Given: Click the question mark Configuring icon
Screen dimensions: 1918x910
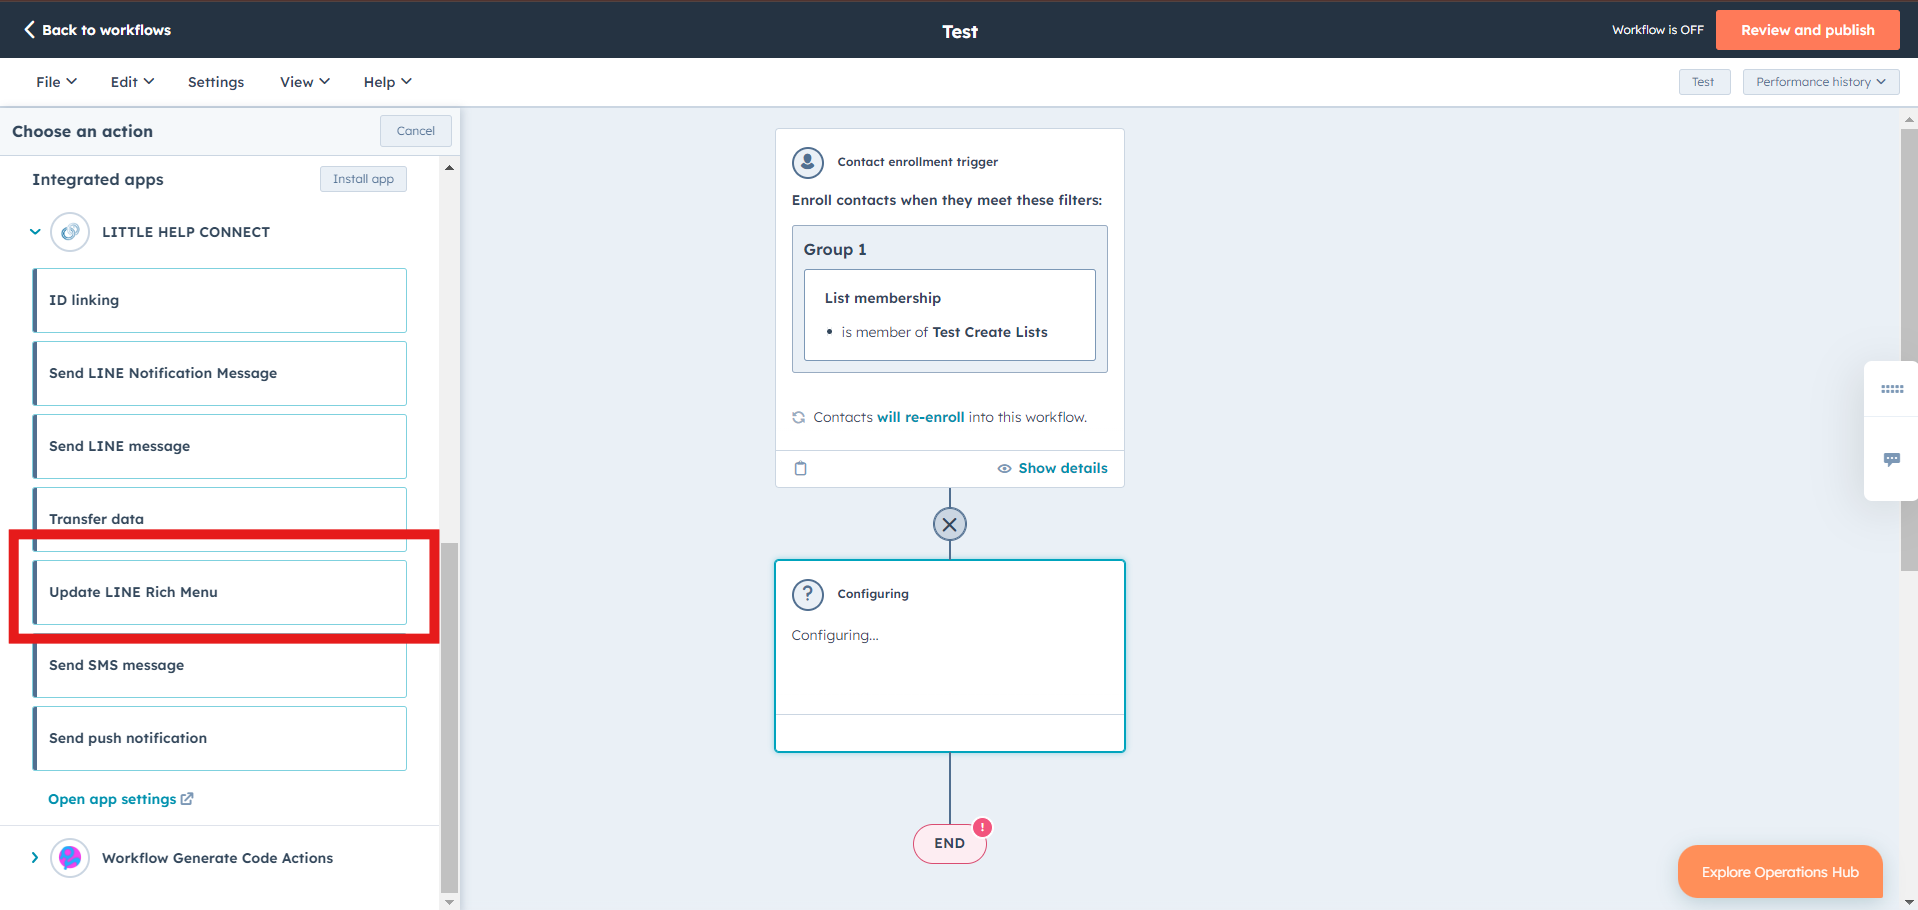Looking at the screenshot, I should 808,594.
